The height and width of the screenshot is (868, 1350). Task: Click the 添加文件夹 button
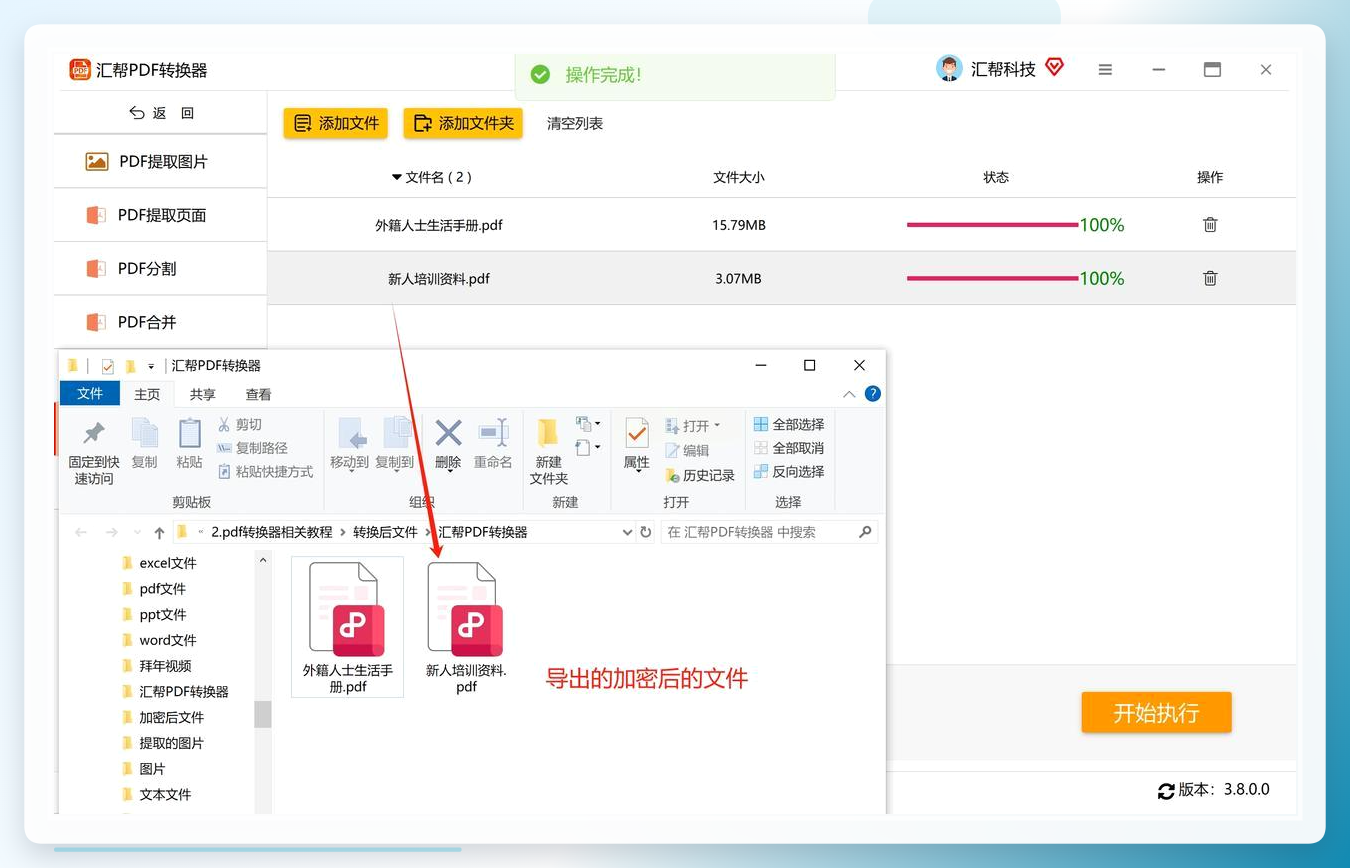[x=463, y=123]
